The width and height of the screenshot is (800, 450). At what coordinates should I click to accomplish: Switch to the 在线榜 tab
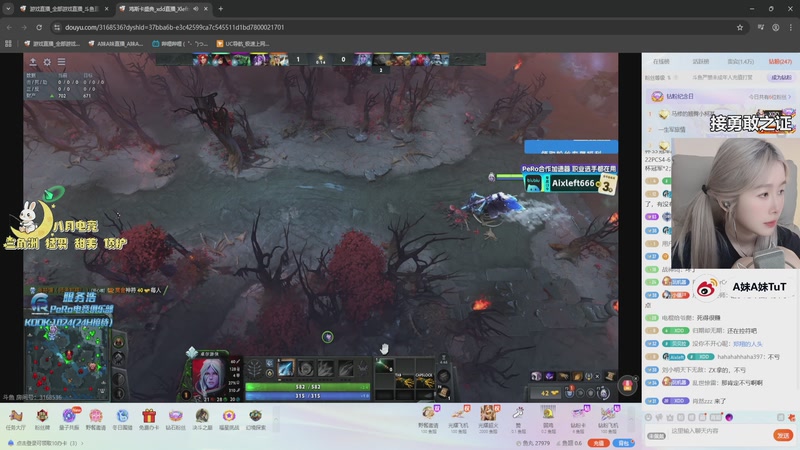[x=661, y=61]
